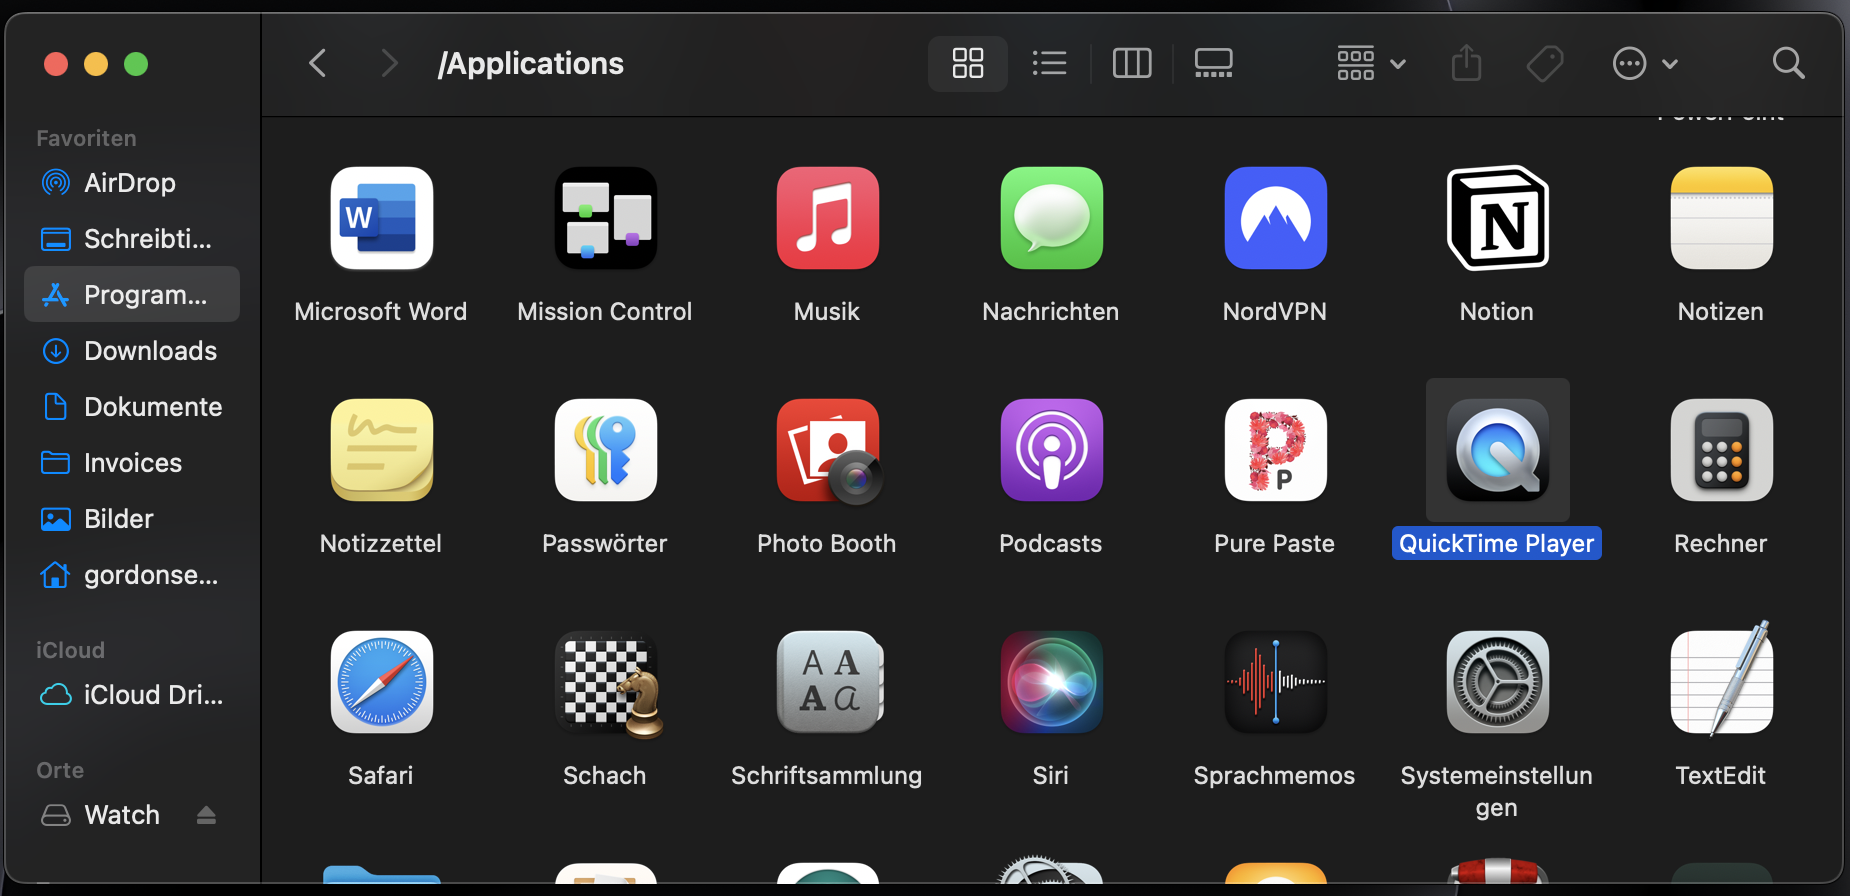The image size is (1850, 896).
Task: Open iCloud Drive in the sidebar
Action: tap(132, 695)
